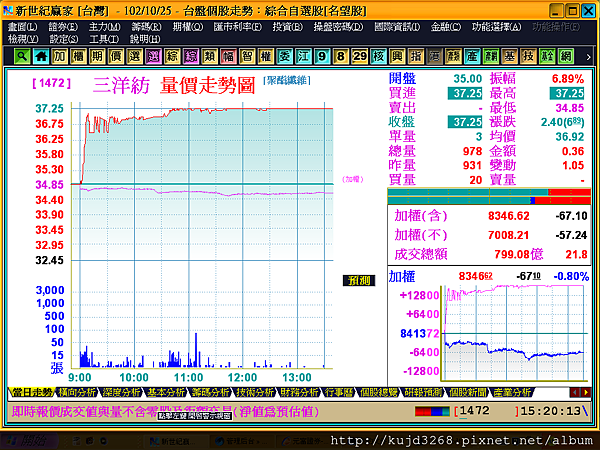Viewport: 600px width, 450px height.
Task: Click the 權 toolbar icon
Action: 266,57
